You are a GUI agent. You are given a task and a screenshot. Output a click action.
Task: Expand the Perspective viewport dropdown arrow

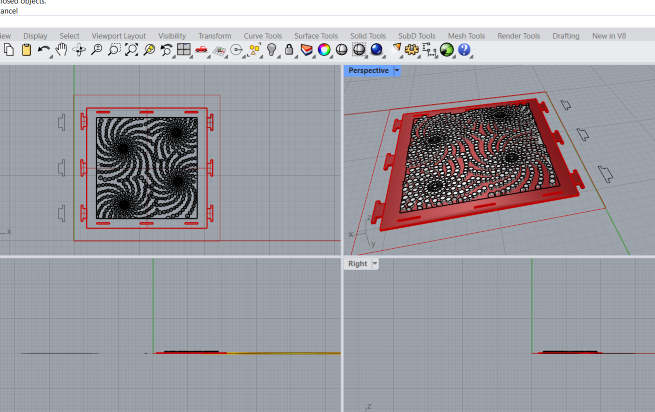point(397,71)
